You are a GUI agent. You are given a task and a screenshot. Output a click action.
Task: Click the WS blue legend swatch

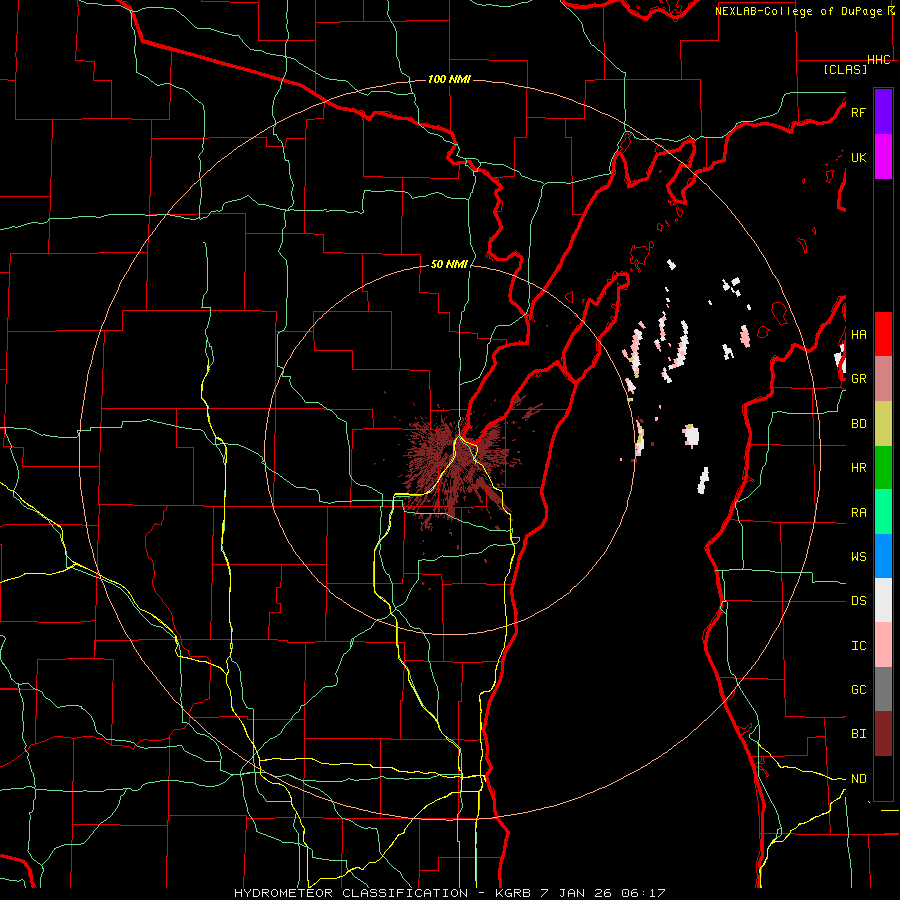pos(883,556)
